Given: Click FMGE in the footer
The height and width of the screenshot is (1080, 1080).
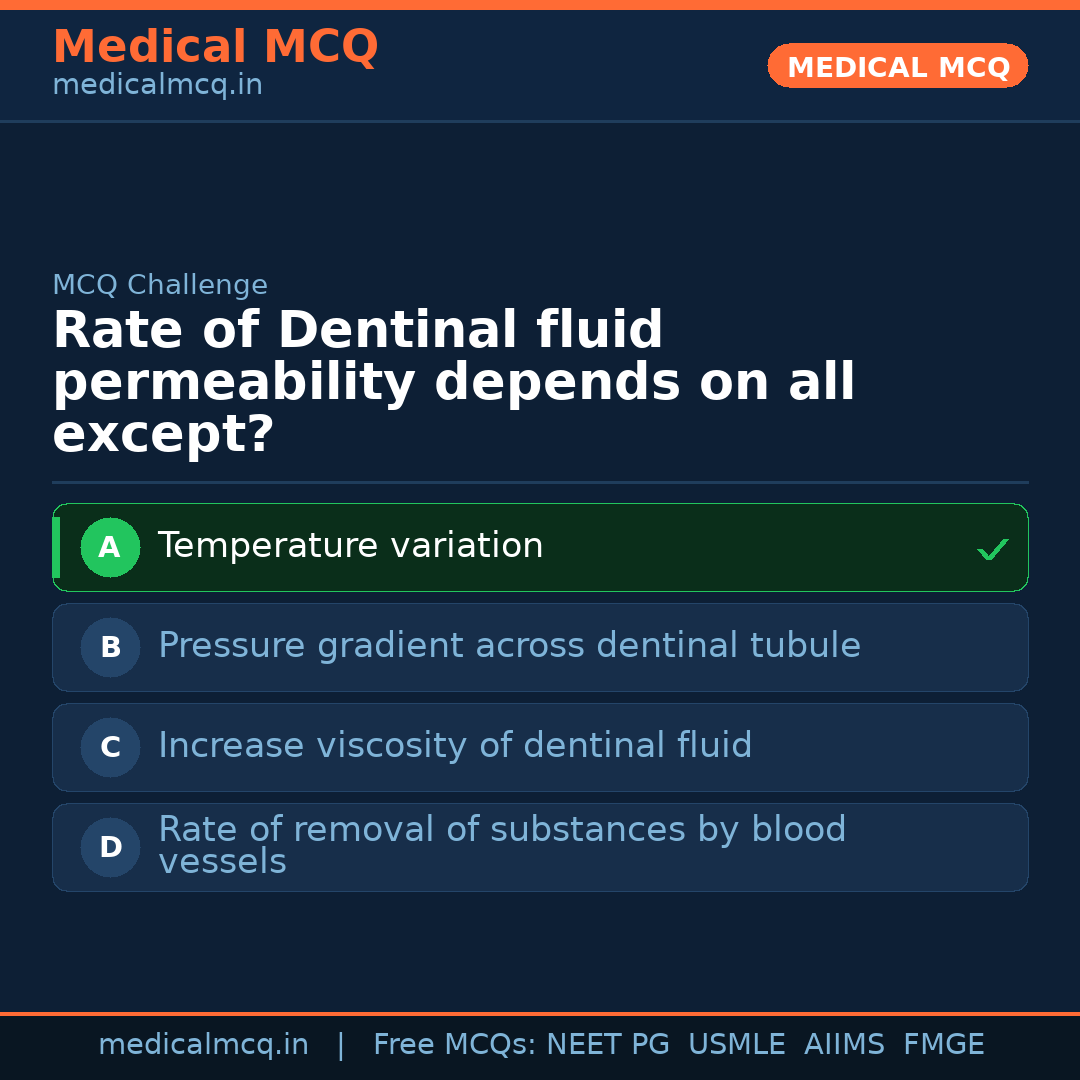Looking at the screenshot, I should click(944, 1045).
